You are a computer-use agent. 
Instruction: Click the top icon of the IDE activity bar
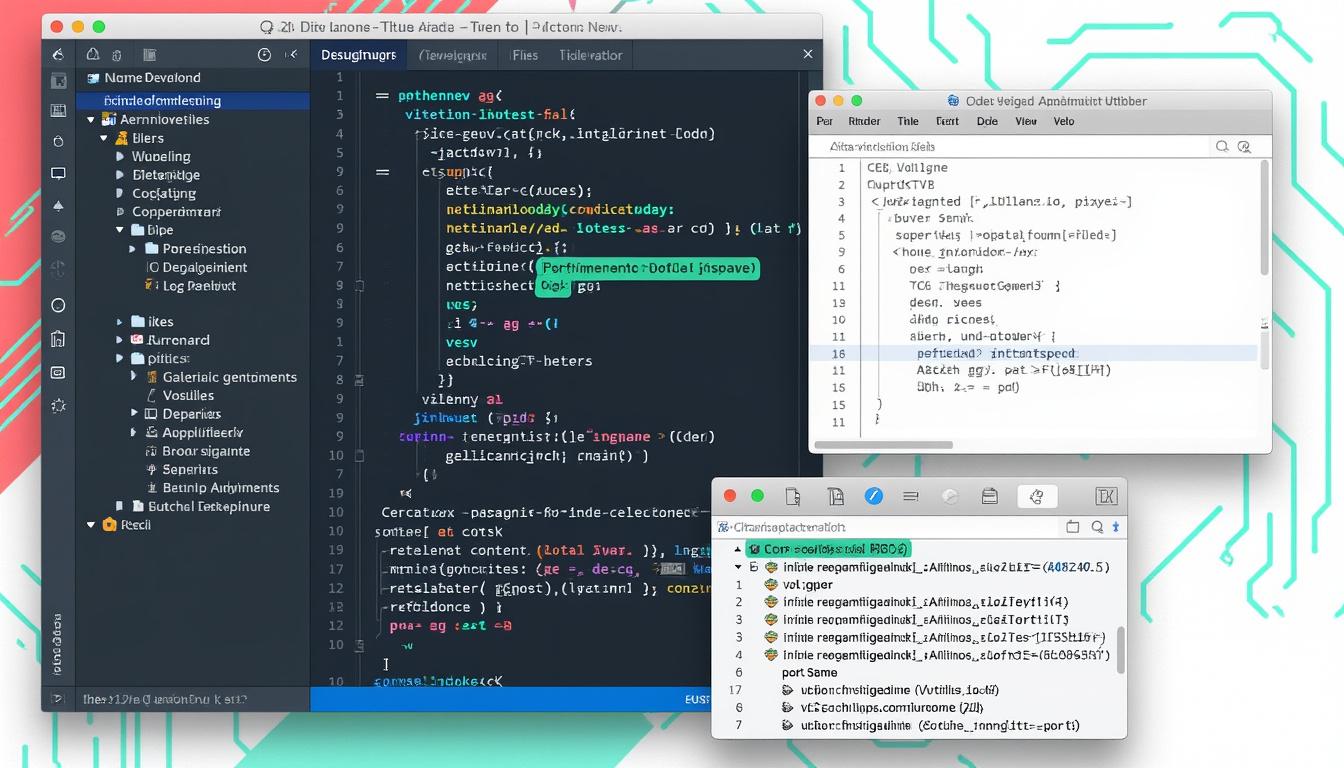point(58,55)
